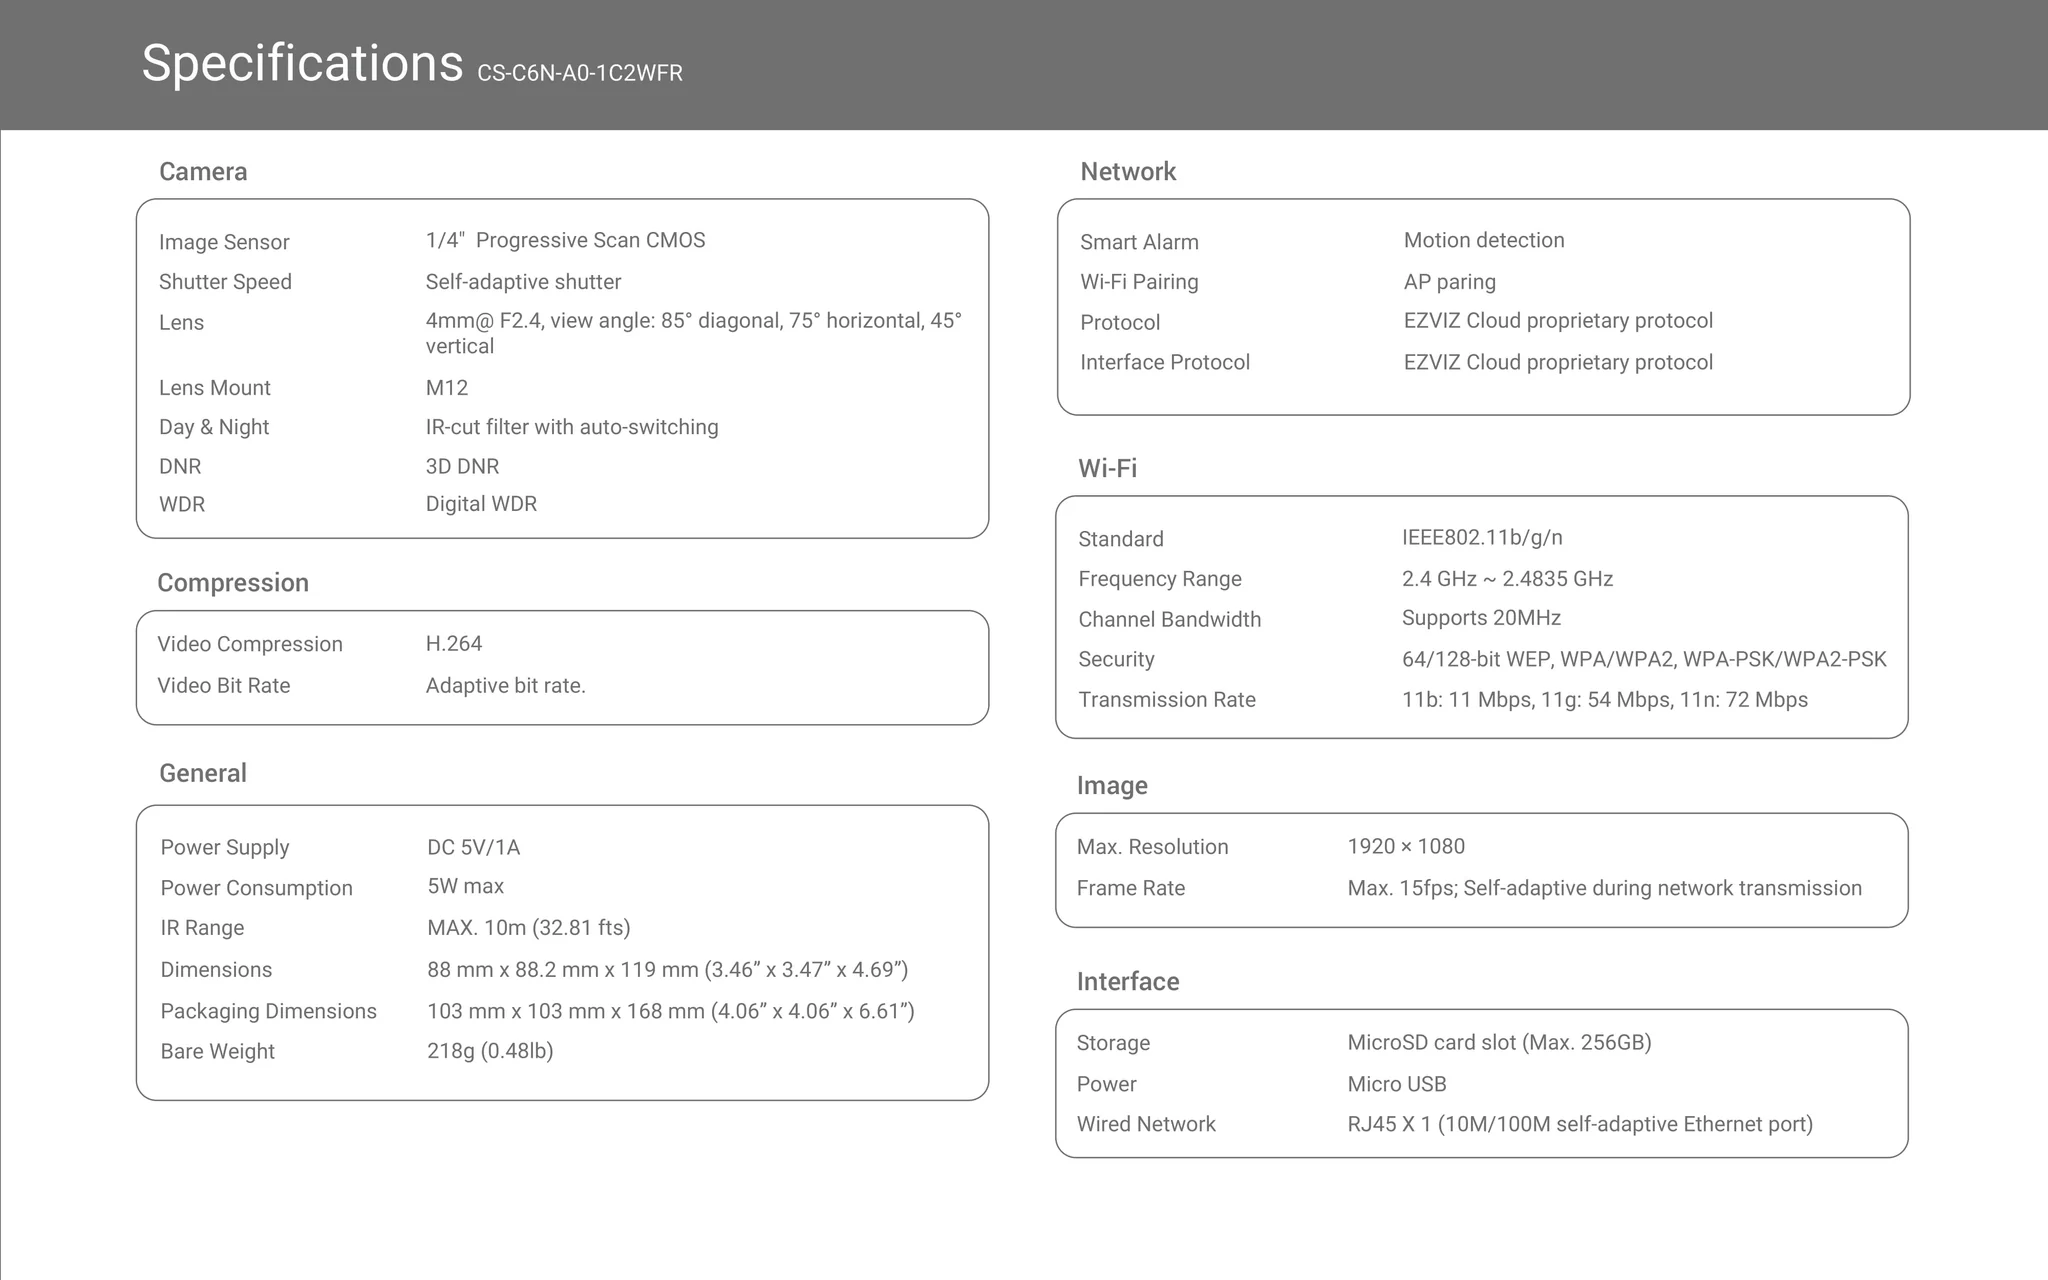Screen dimensions: 2048x1280
Task: Click the Wi-Fi section heading
Action: click(x=1107, y=469)
